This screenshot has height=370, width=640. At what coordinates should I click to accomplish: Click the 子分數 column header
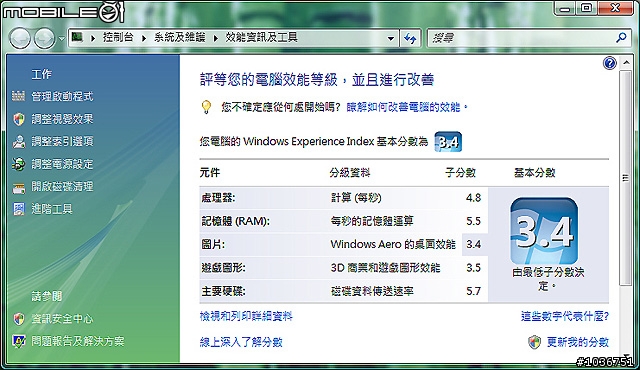pos(460,173)
